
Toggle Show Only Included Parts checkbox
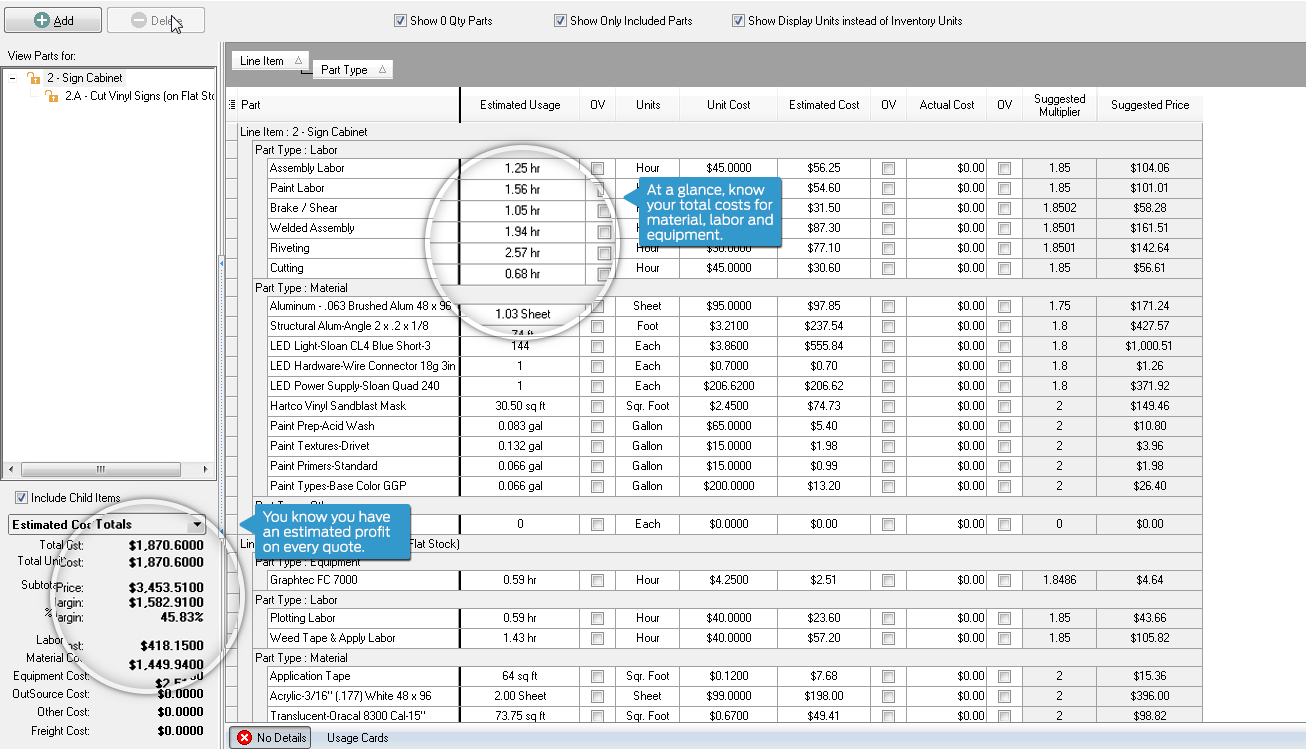click(x=560, y=21)
